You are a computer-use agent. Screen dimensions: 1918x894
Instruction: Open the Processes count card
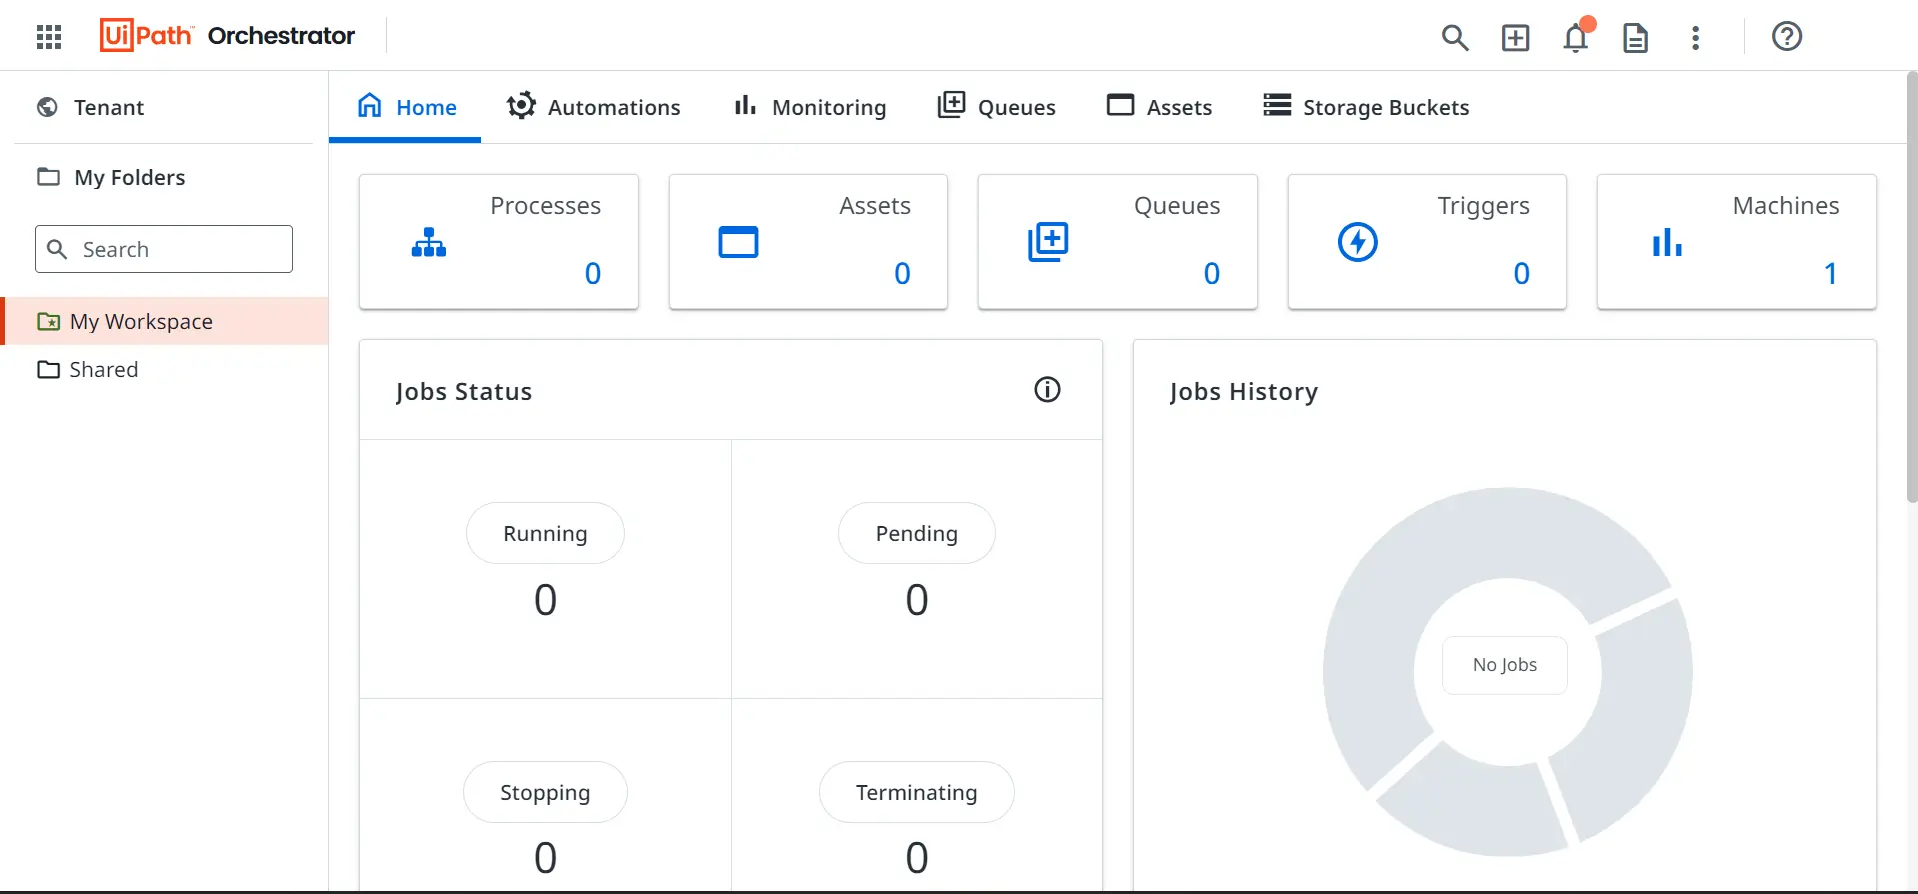tap(499, 242)
